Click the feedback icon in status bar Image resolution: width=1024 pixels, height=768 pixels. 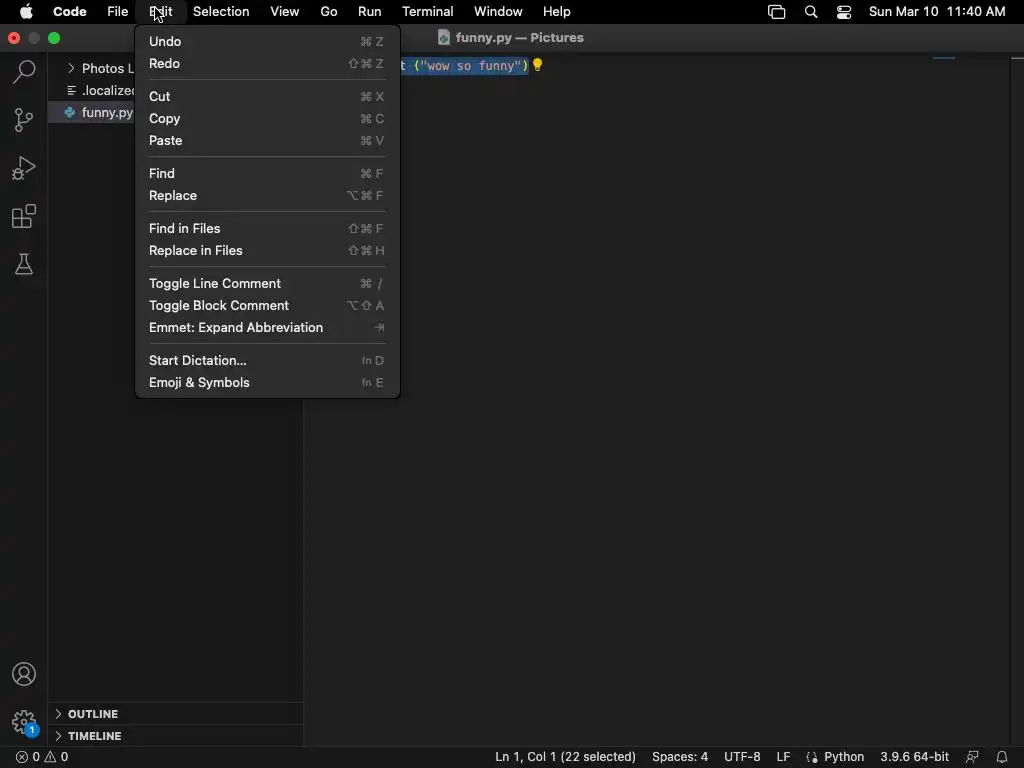(x=972, y=757)
